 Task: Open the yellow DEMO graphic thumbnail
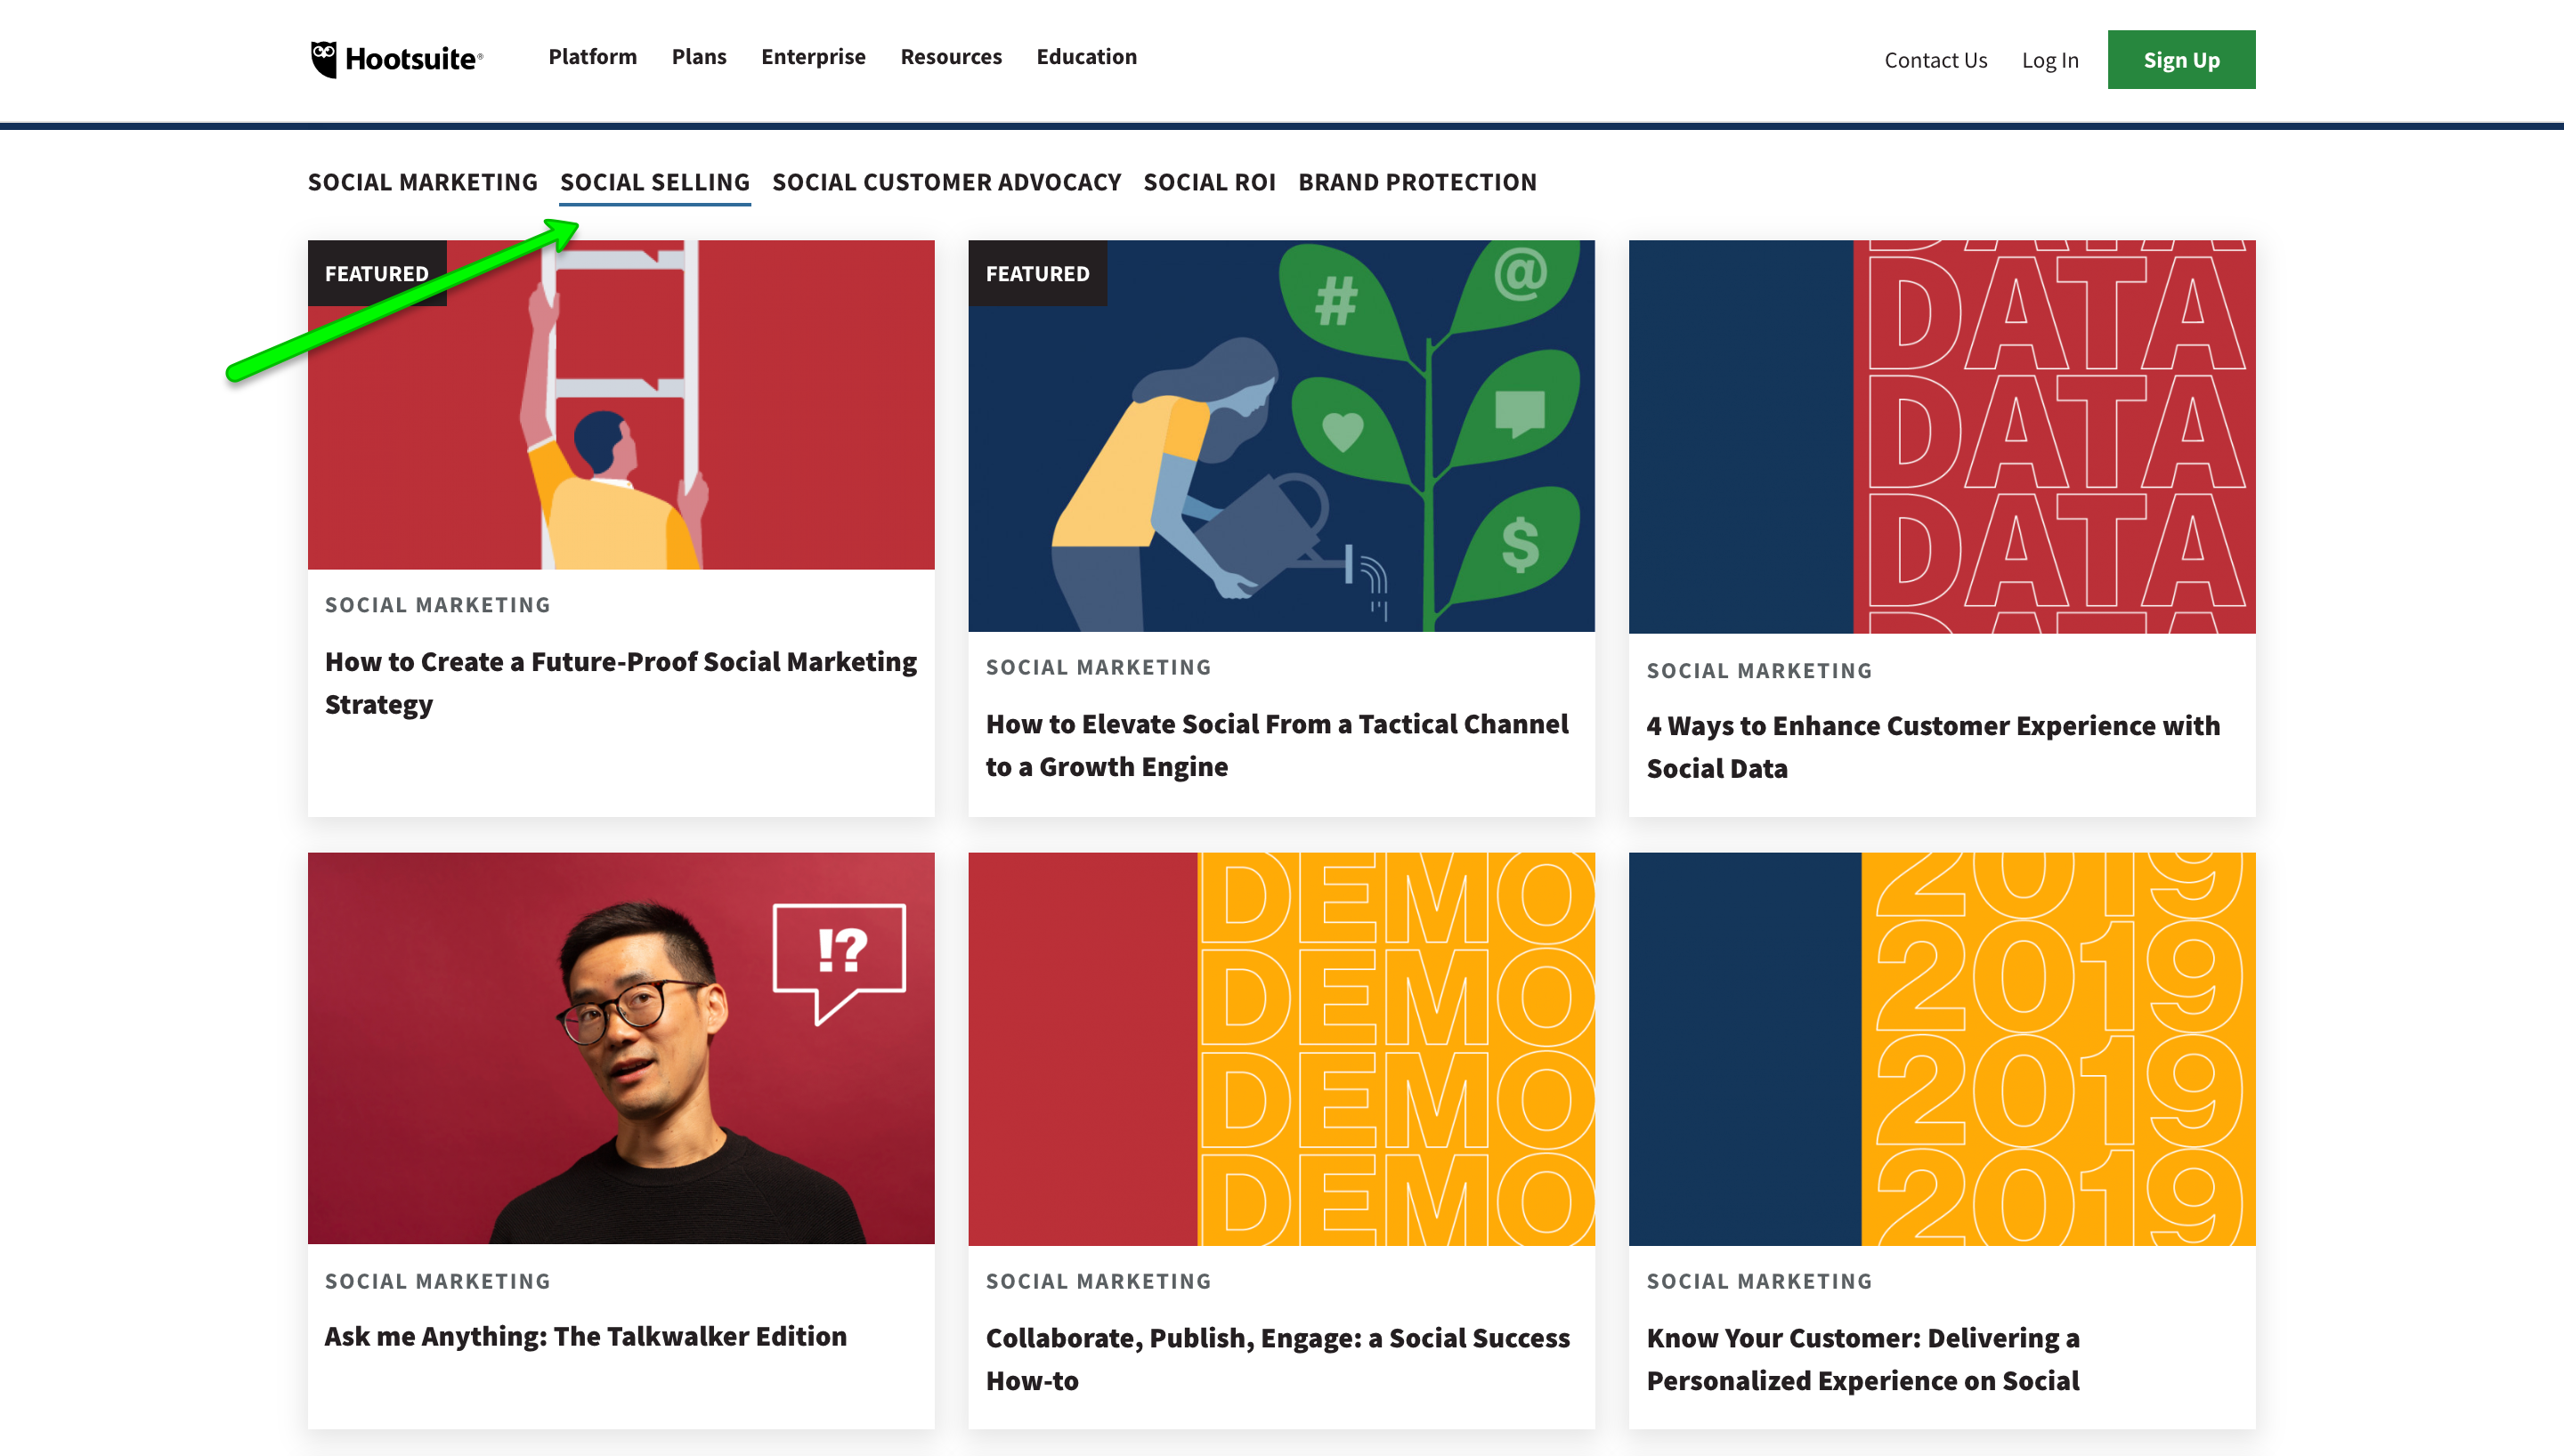[x=1281, y=1049]
